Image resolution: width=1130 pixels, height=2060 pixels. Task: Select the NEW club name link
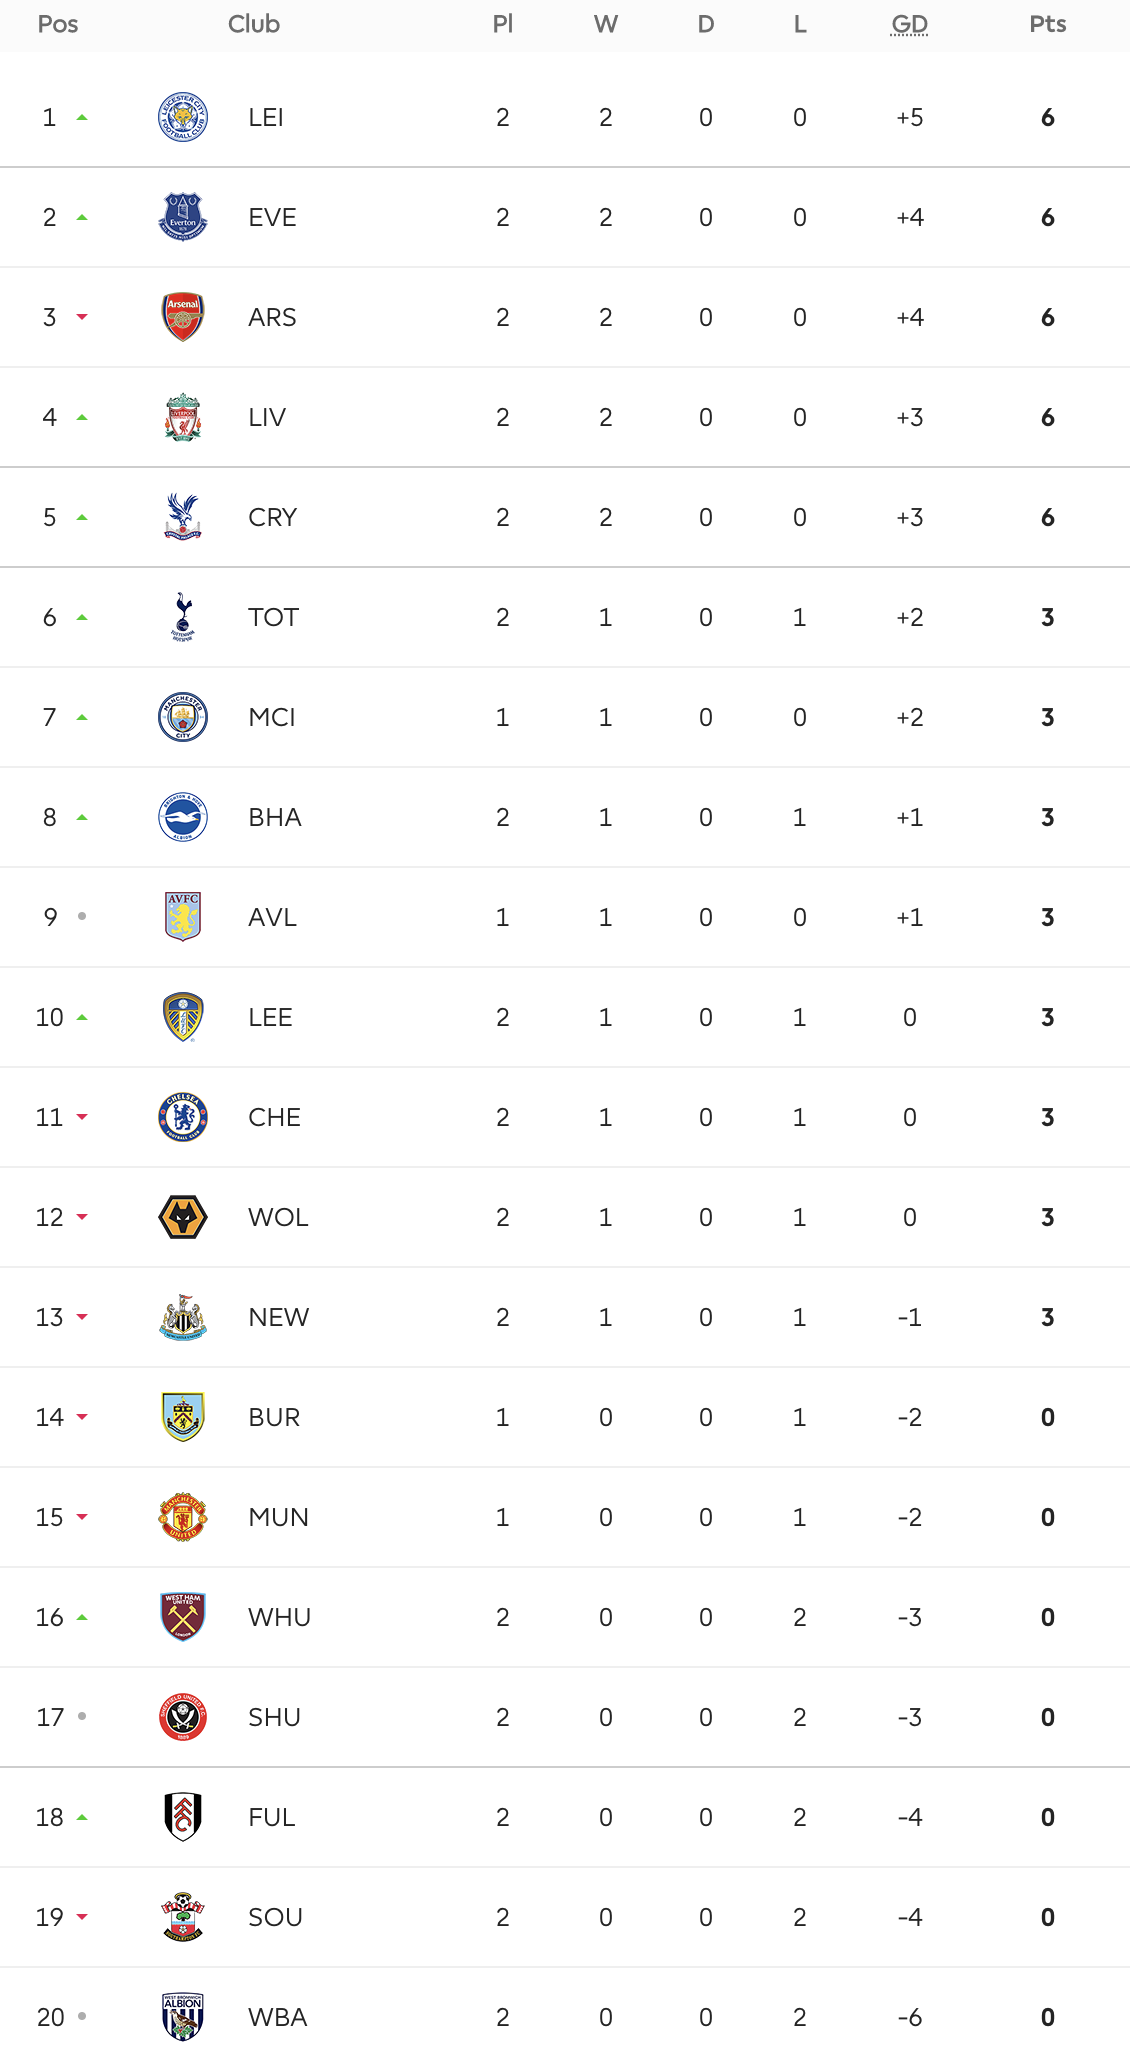point(279,1317)
